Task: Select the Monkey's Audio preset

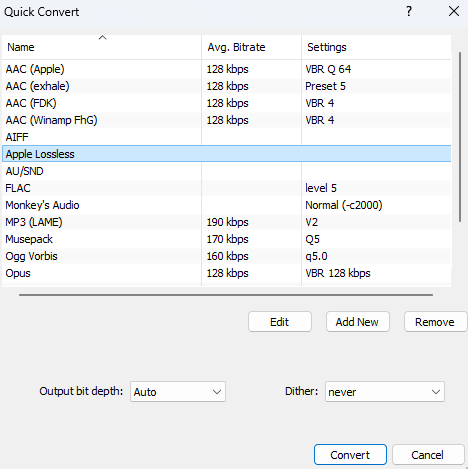Action: click(227, 205)
